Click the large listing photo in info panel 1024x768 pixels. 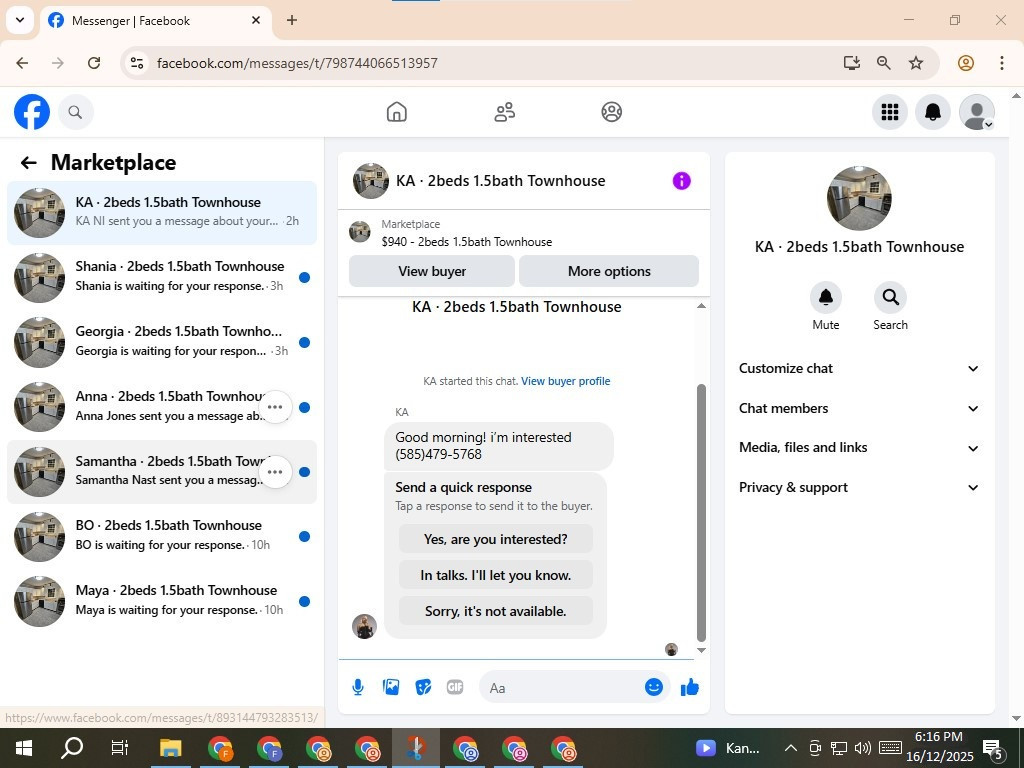(859, 198)
